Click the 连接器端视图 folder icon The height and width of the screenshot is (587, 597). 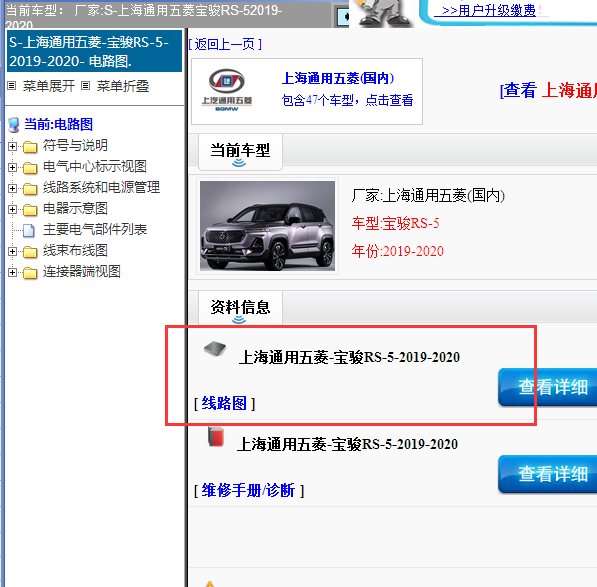point(30,273)
